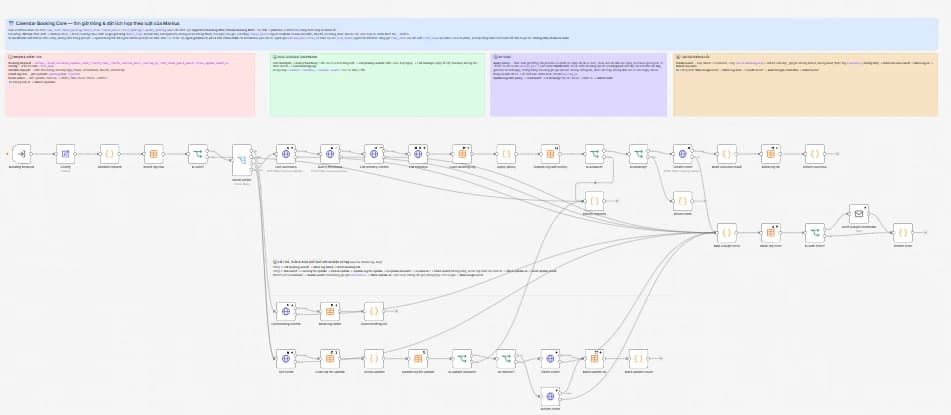Select the first HTTP node of the bottom row
The height and width of the screenshot is (415, 951).
tap(286, 359)
